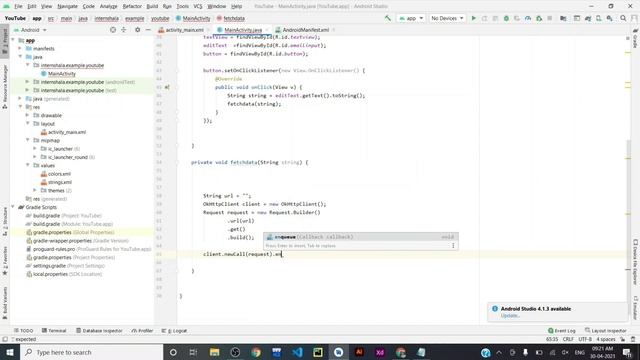Open the No Devices selector dropdown
This screenshot has height=360, width=640.
[x=447, y=18]
